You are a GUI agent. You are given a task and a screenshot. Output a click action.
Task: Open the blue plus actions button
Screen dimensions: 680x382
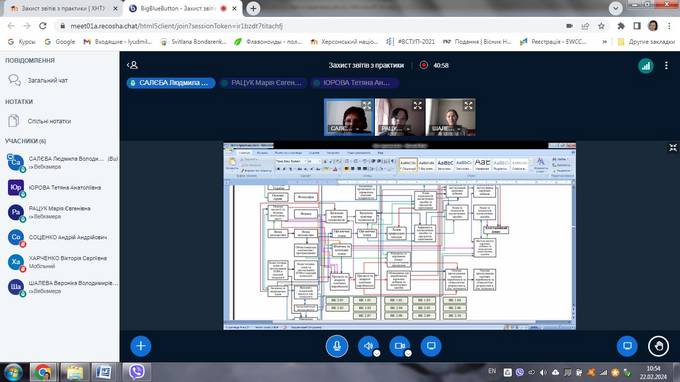[141, 346]
